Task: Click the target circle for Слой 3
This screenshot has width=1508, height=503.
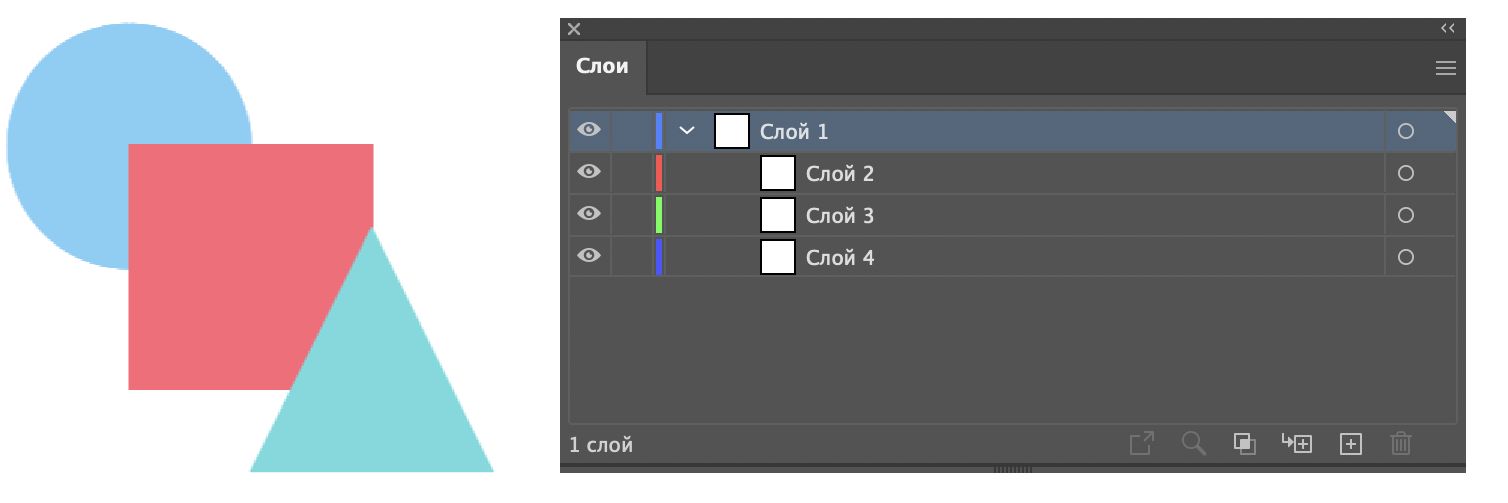Action: [1406, 215]
